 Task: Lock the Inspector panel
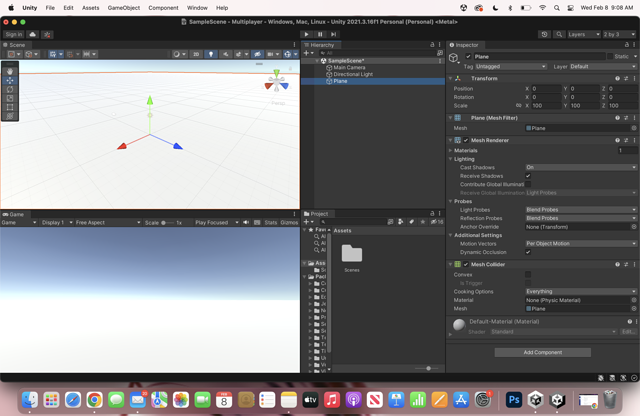627,44
